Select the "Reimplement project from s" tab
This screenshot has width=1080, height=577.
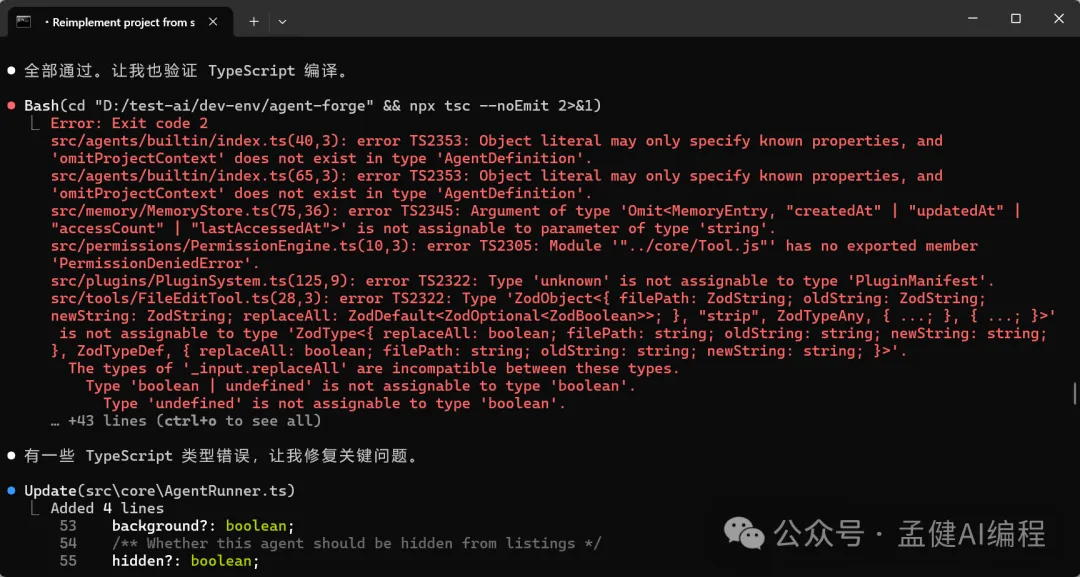tap(120, 21)
